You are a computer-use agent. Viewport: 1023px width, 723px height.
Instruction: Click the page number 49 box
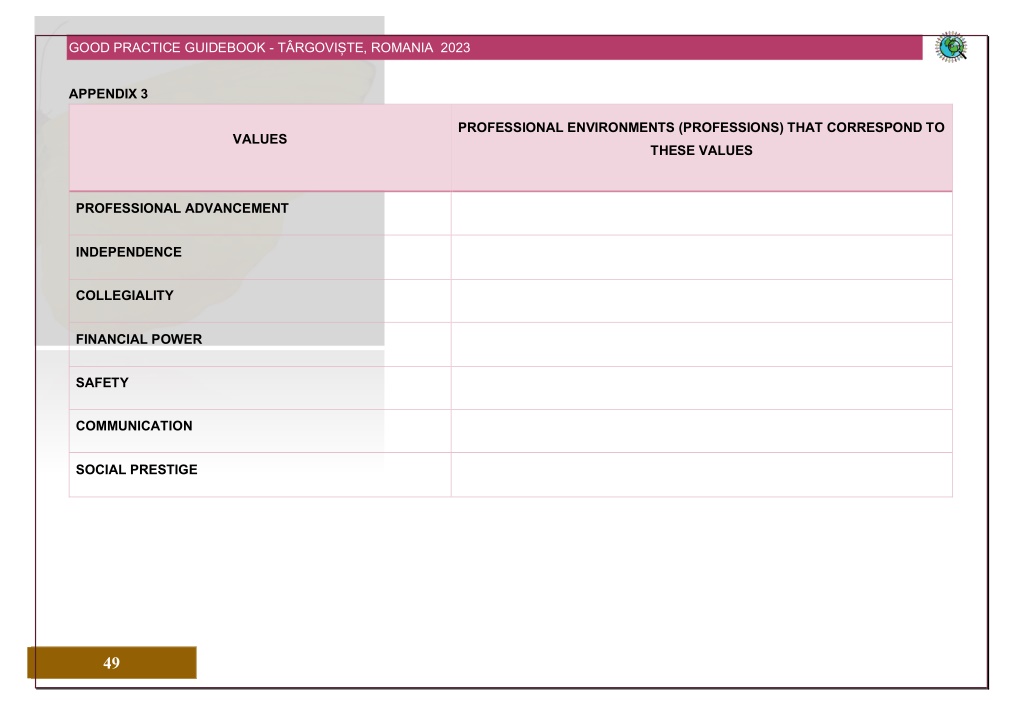112,662
